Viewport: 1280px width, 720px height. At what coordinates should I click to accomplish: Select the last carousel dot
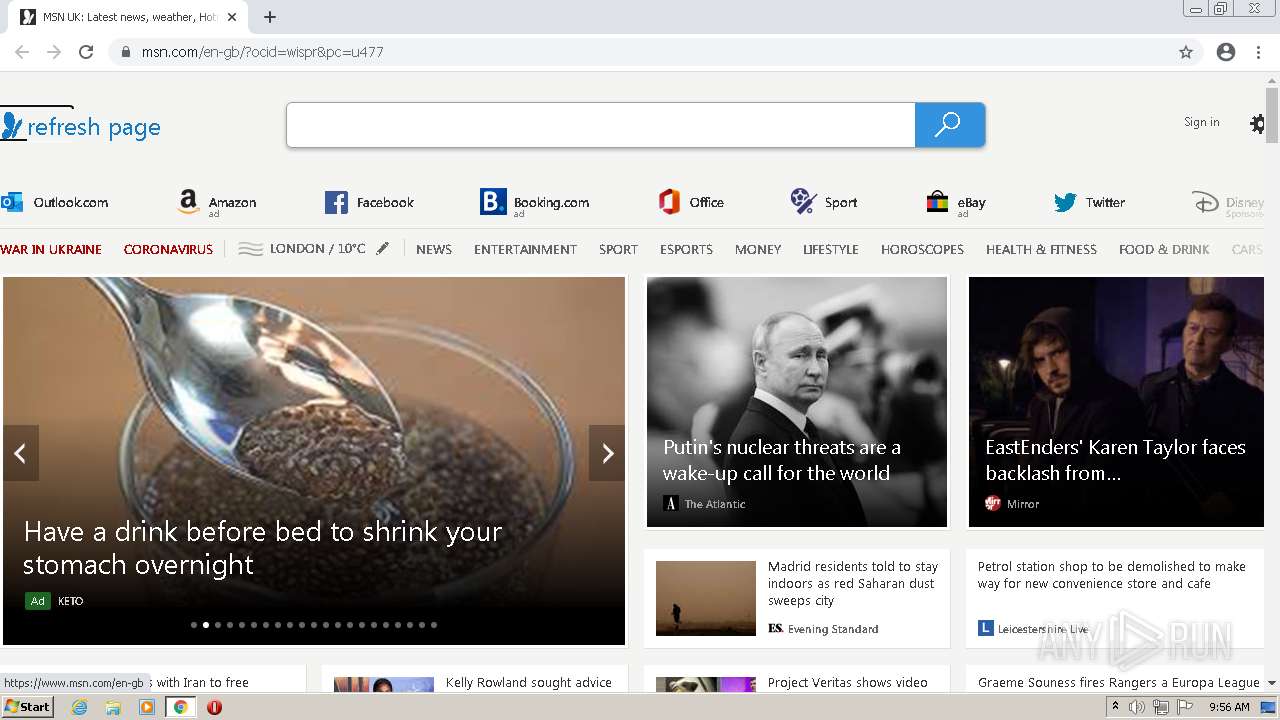coord(434,625)
